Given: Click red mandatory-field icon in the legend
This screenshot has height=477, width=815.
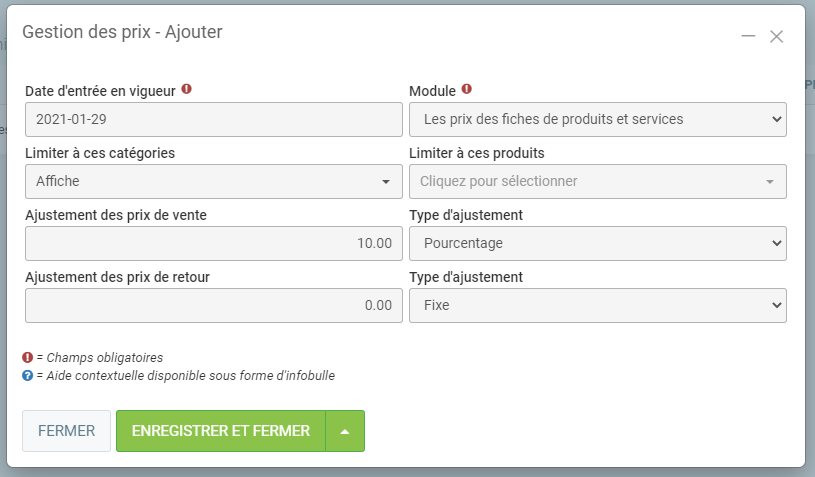Looking at the screenshot, I should [x=28, y=357].
